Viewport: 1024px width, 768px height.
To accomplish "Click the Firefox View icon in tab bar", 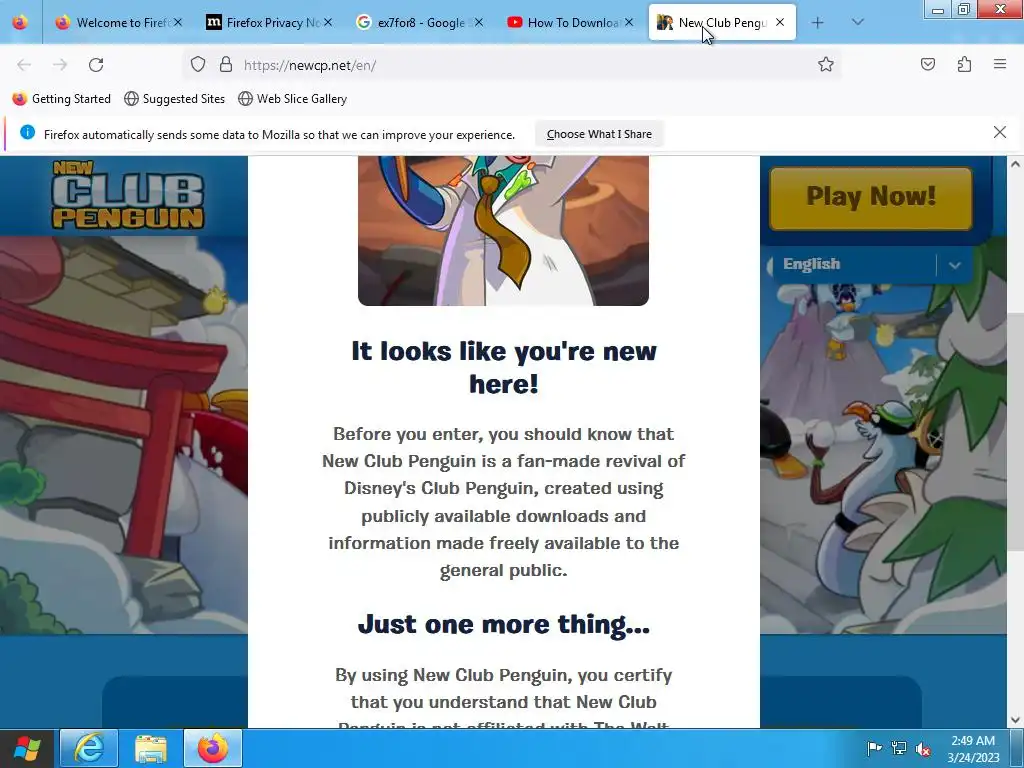I will (20, 22).
